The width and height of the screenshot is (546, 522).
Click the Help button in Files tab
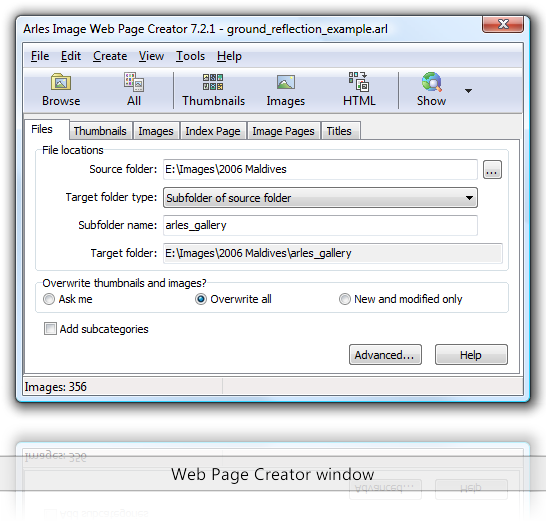point(471,355)
